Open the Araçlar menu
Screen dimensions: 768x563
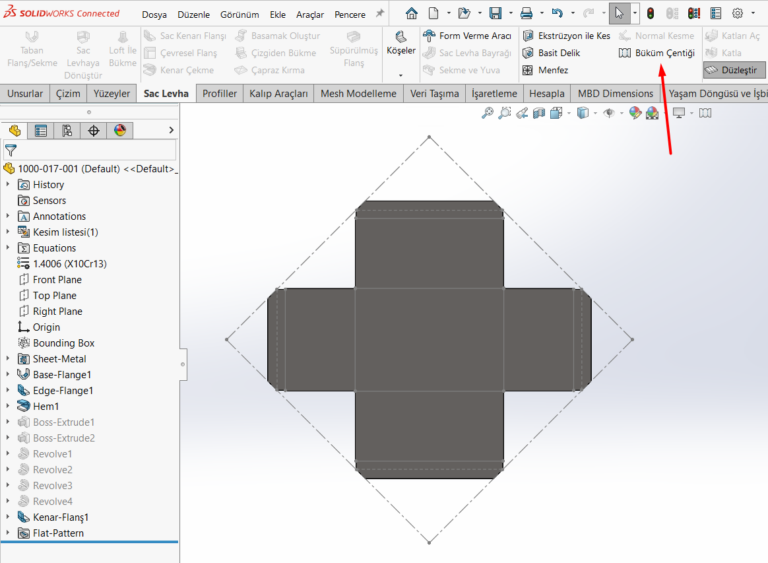tap(310, 15)
